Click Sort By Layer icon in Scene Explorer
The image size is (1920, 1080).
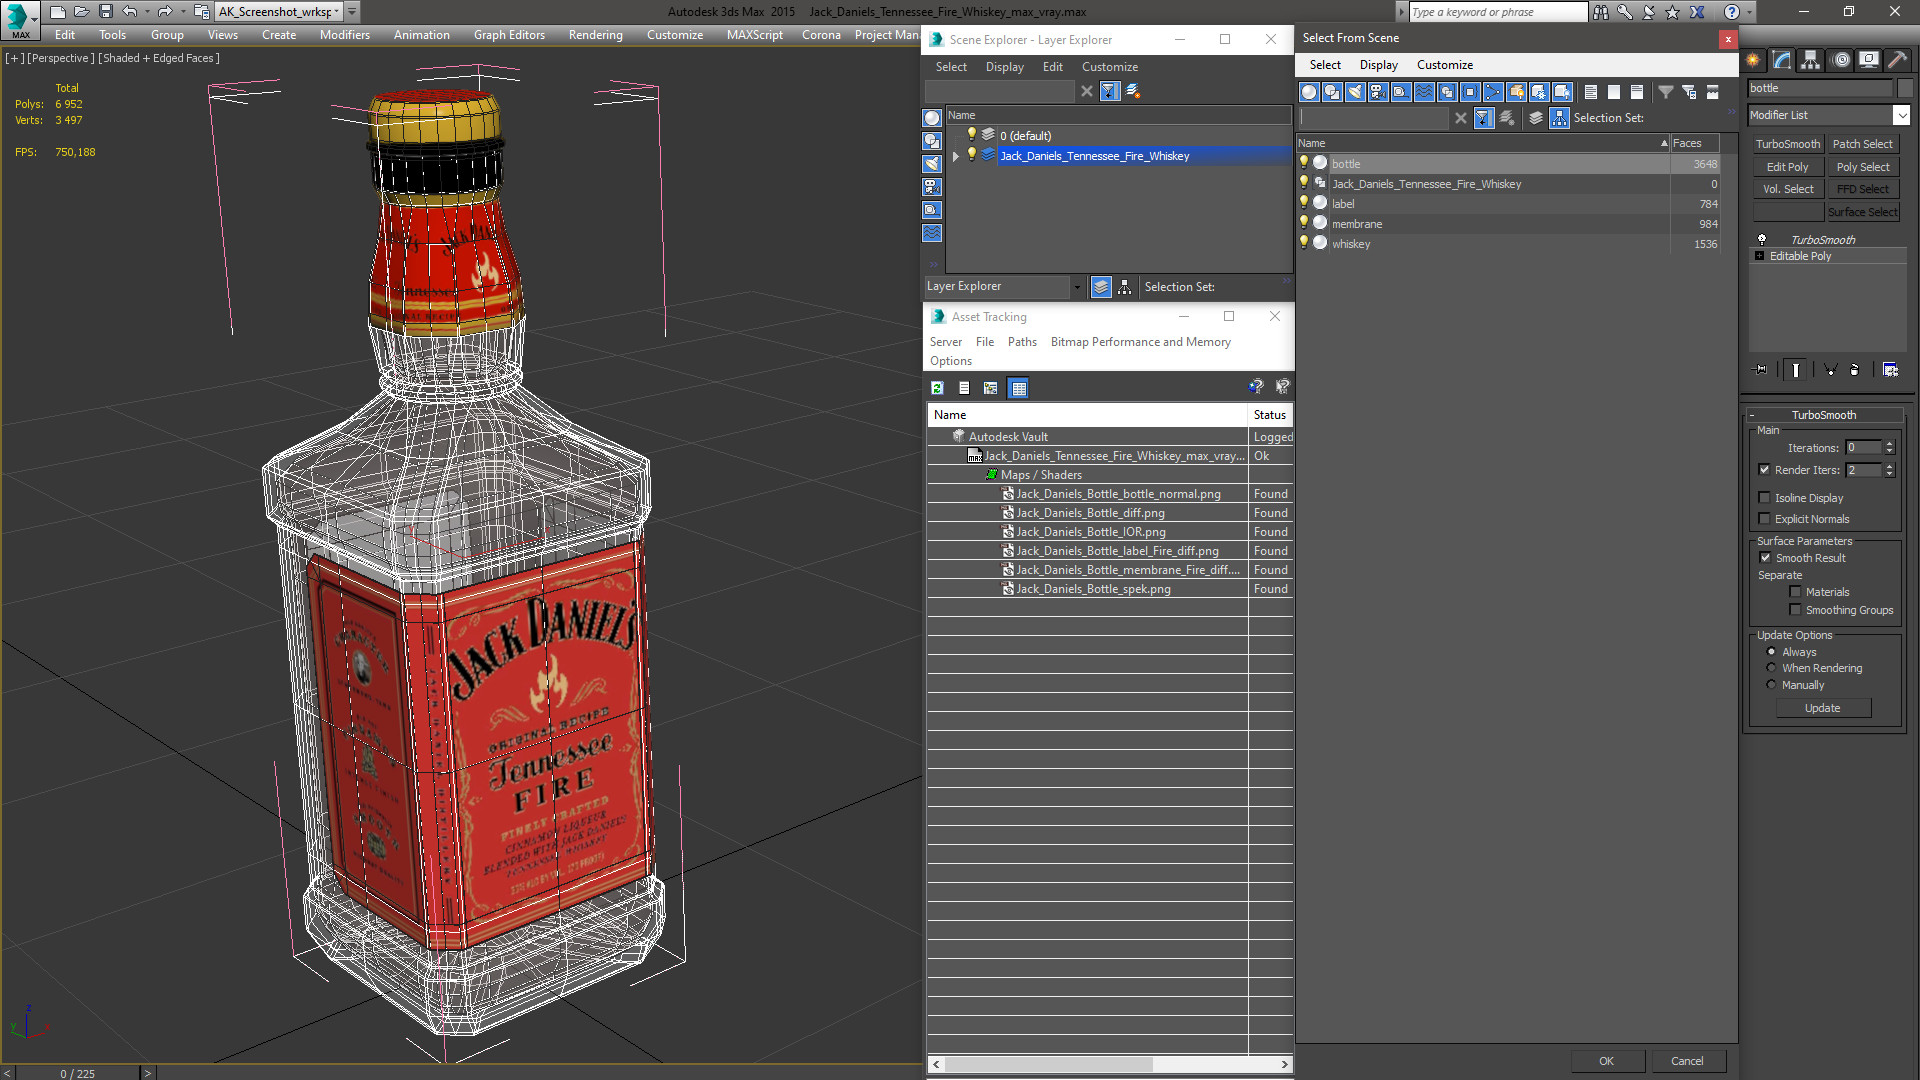[x=1101, y=287]
